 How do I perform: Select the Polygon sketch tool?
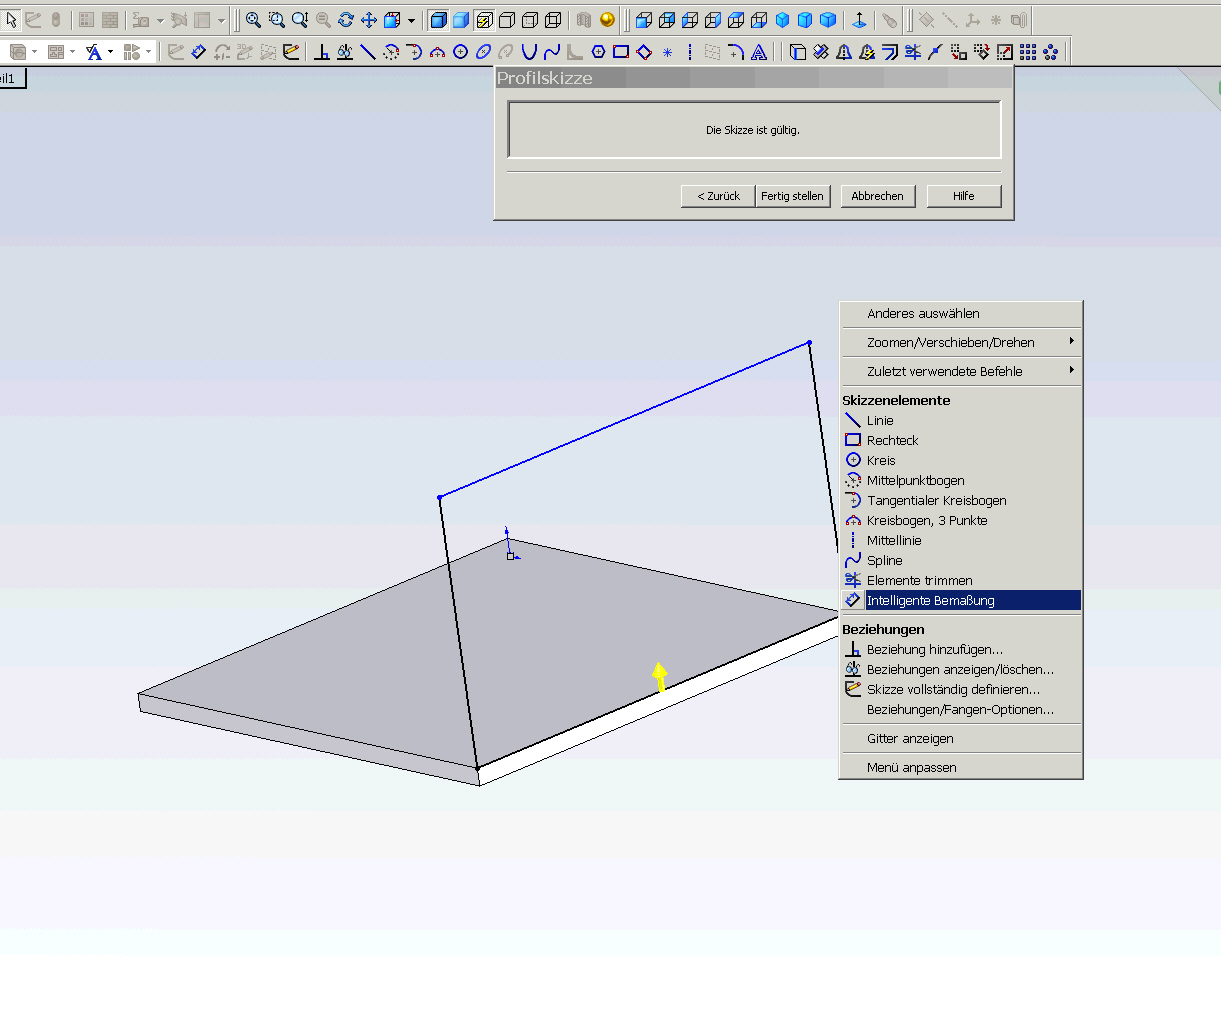(598, 51)
